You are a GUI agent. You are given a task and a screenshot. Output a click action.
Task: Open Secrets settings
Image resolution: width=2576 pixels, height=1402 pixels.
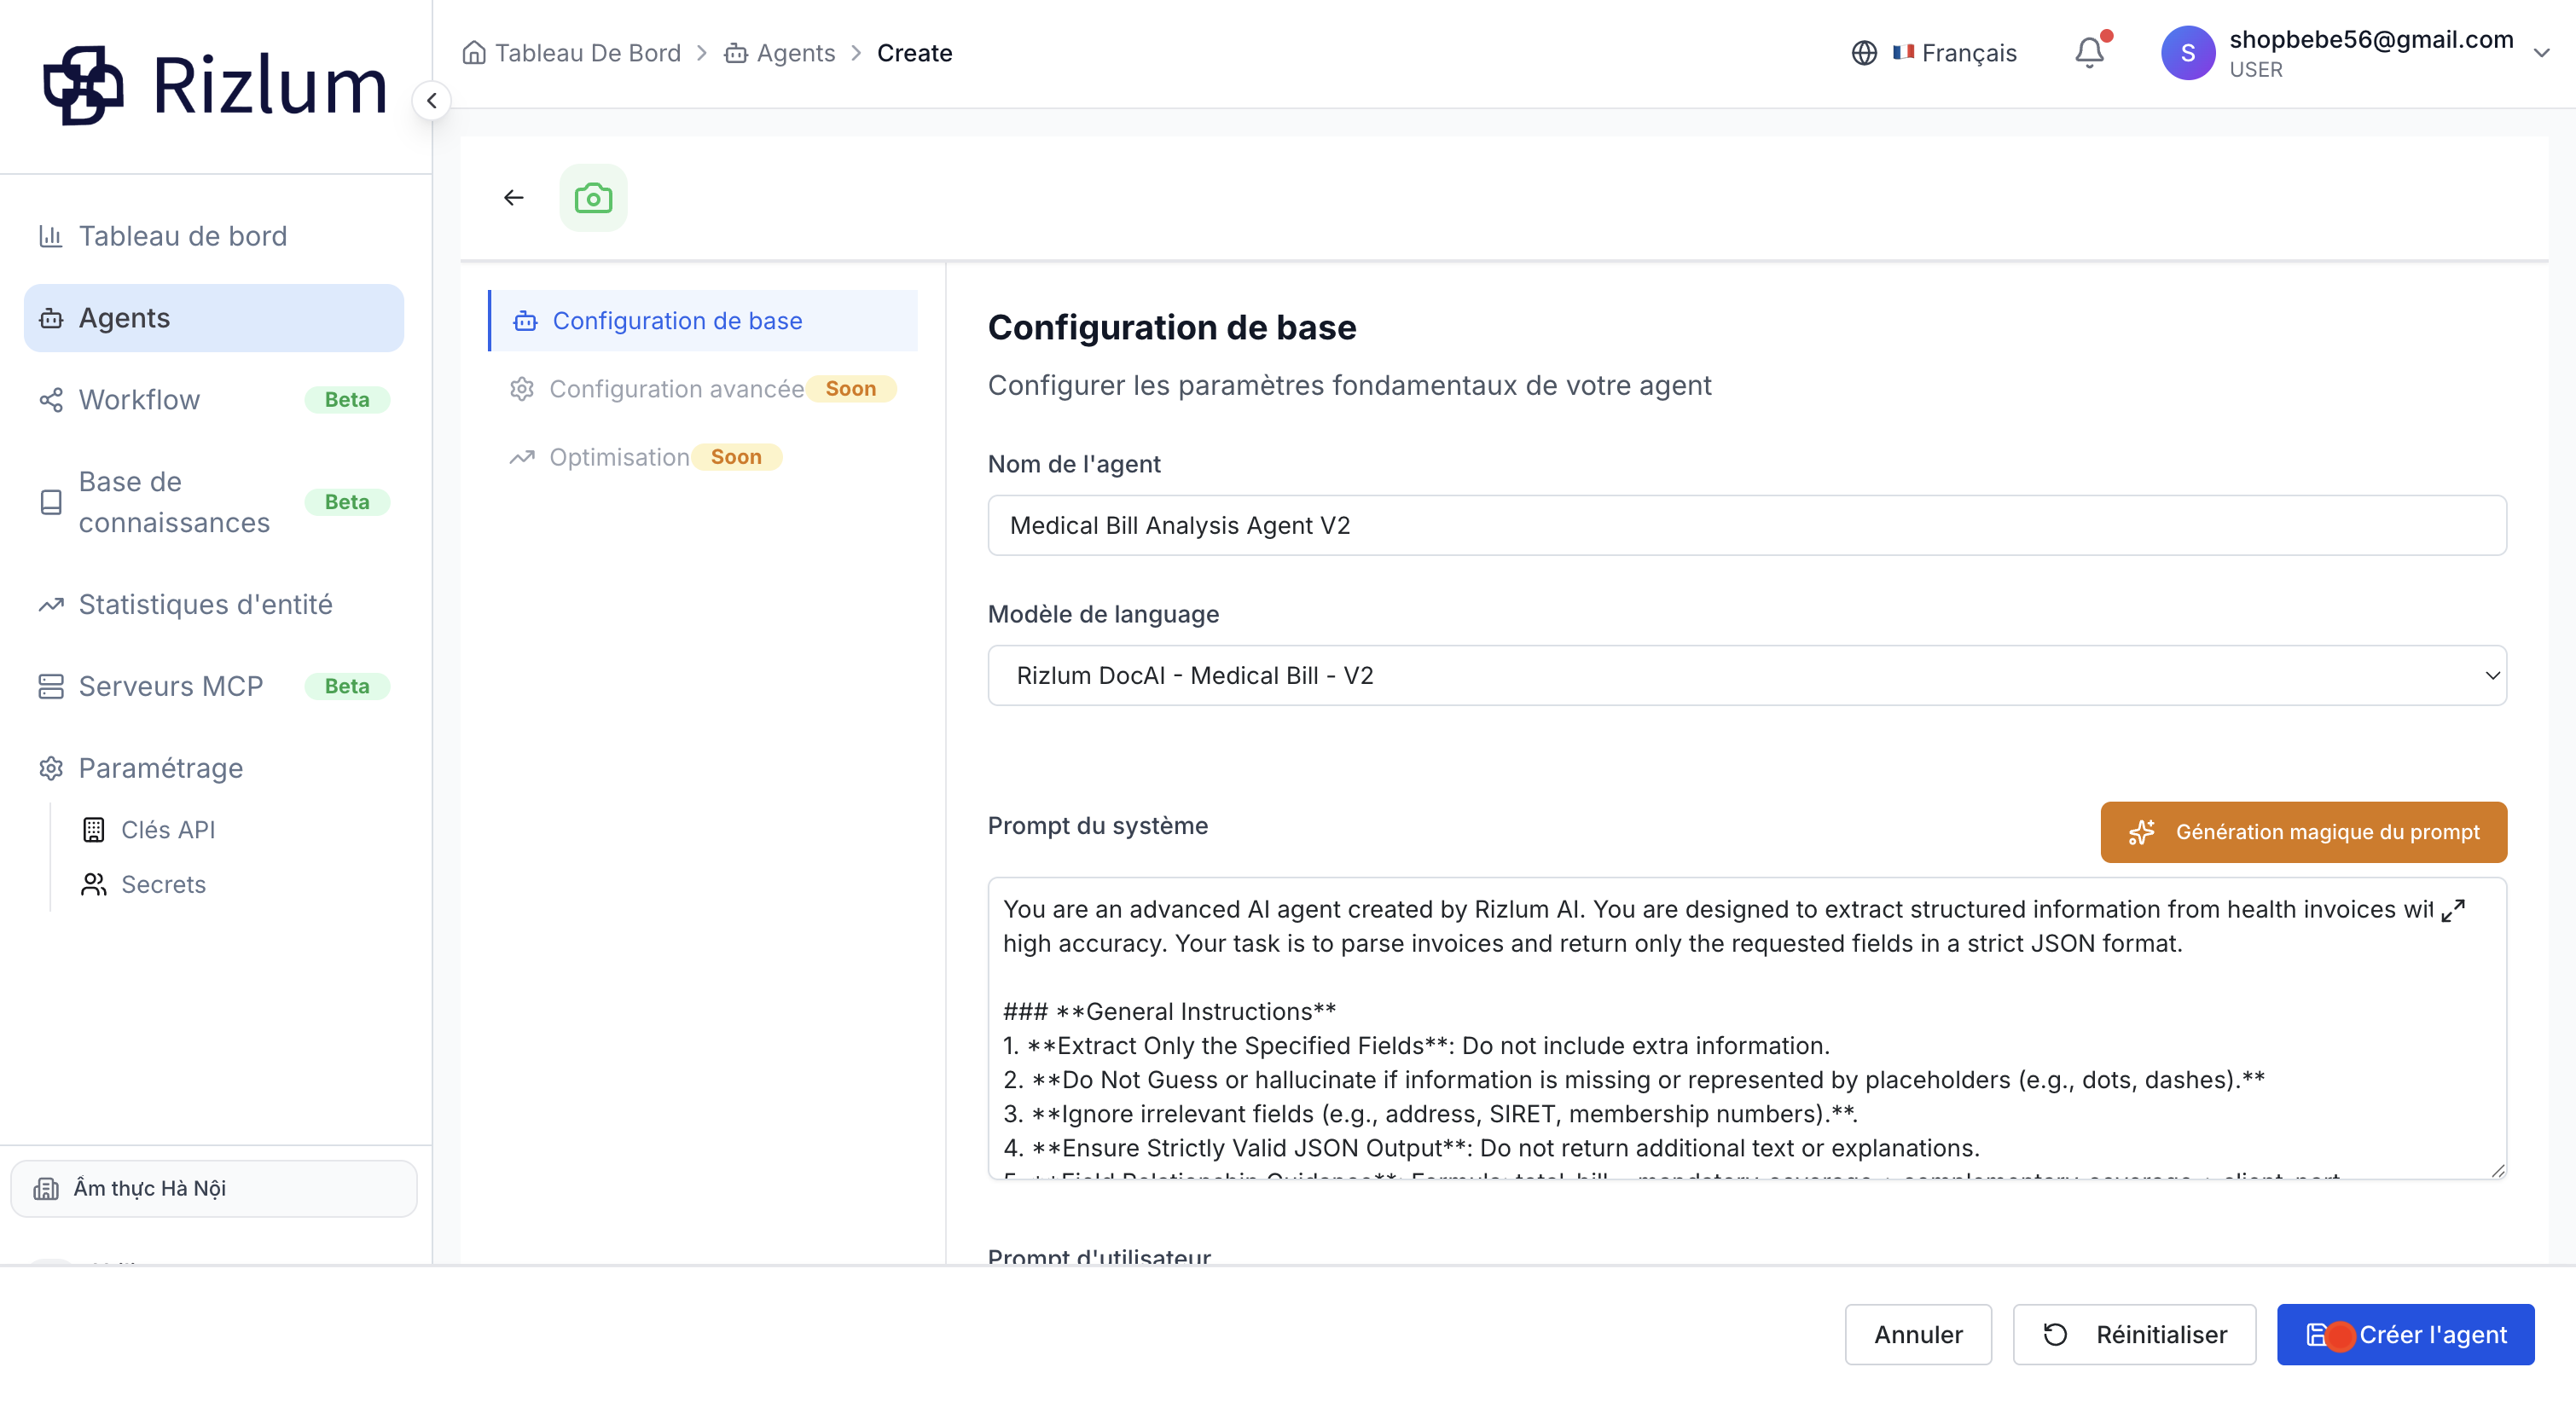click(x=163, y=885)
